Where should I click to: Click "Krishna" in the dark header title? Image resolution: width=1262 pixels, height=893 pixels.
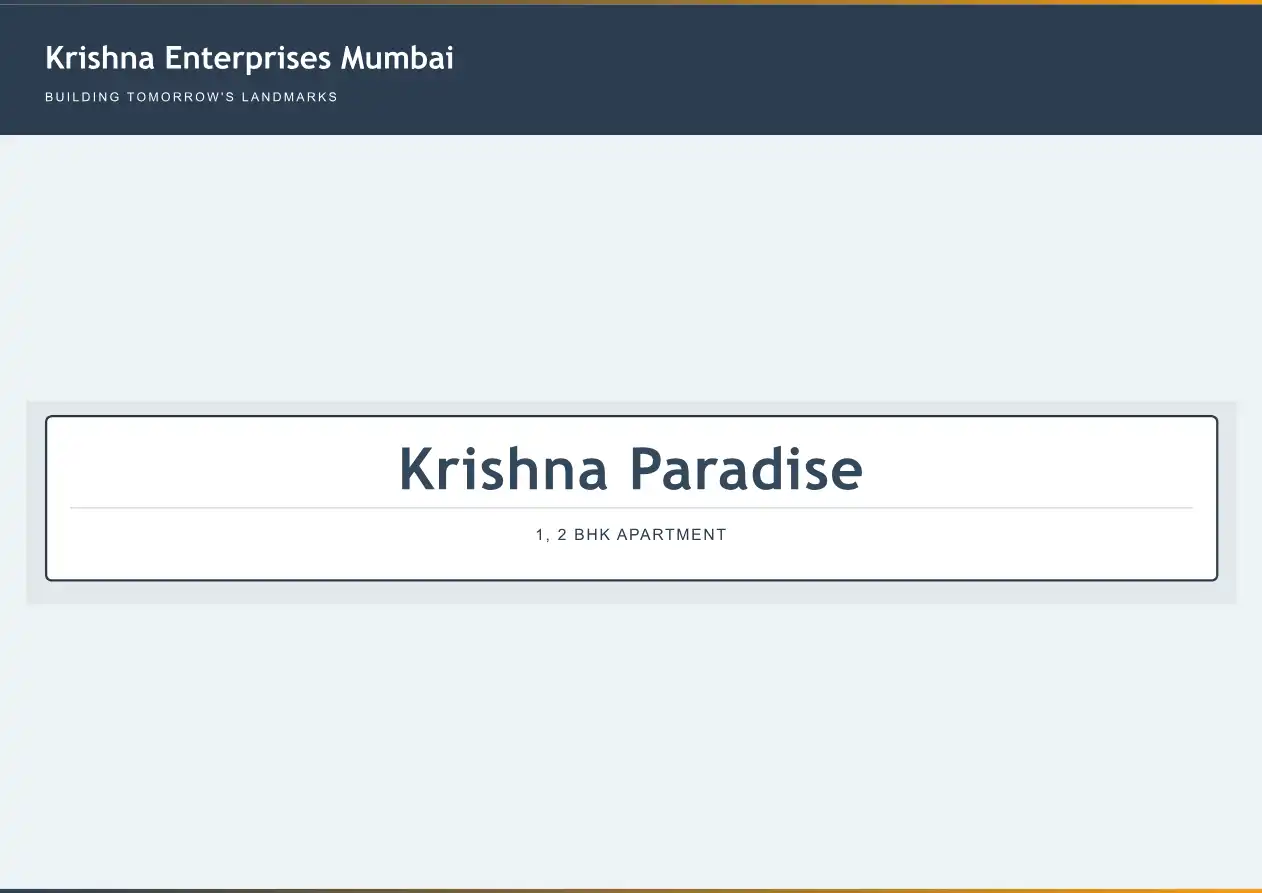pos(100,58)
